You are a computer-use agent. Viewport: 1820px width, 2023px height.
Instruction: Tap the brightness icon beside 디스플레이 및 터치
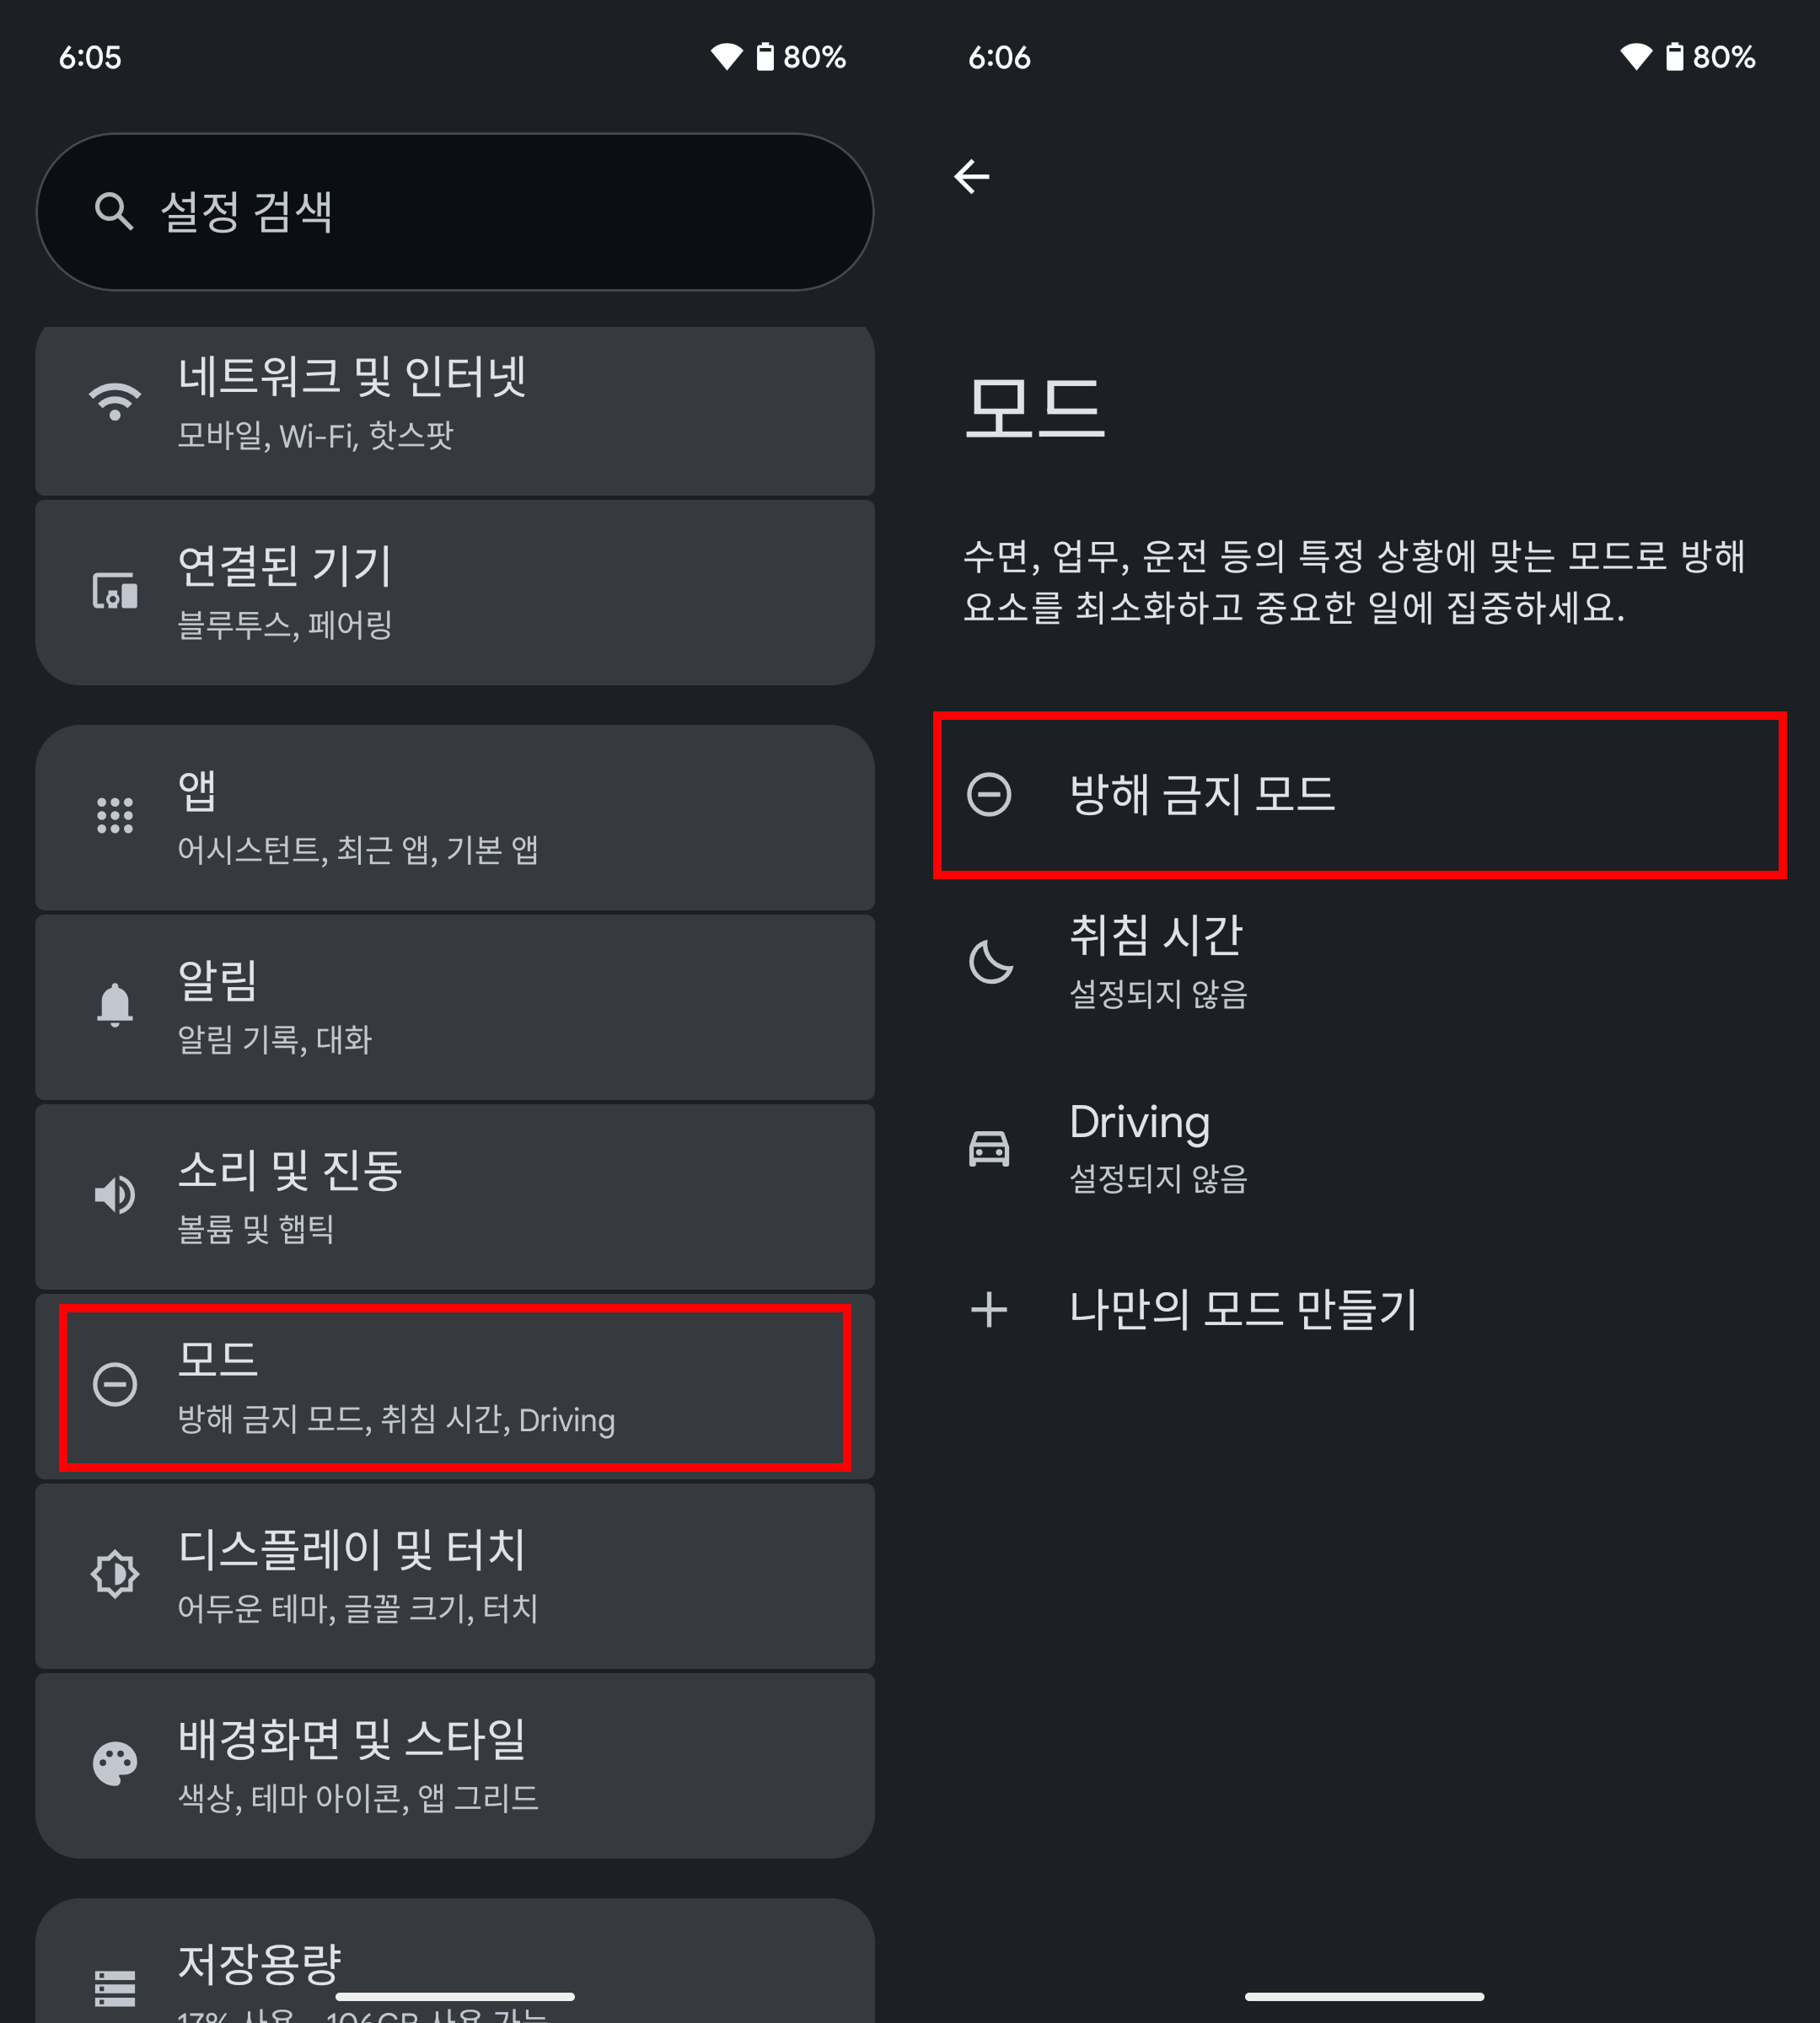click(x=115, y=1573)
